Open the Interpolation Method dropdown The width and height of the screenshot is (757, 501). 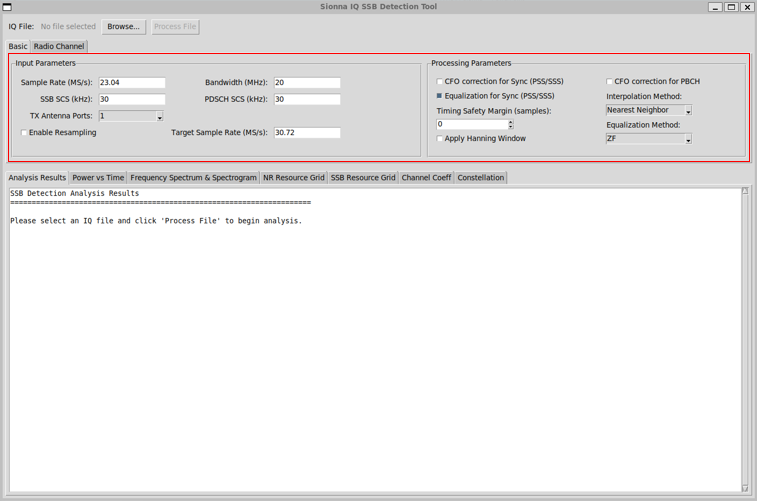pos(687,111)
